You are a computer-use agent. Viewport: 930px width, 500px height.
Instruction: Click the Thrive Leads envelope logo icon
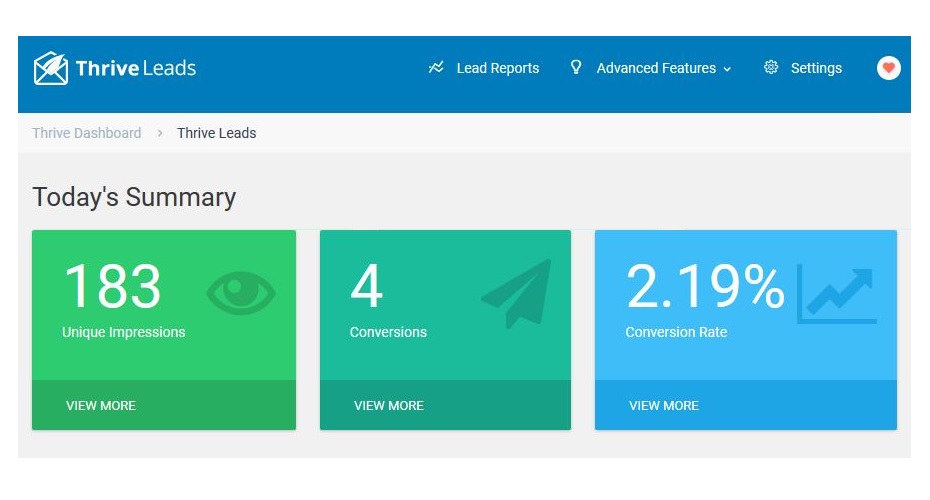tap(51, 68)
